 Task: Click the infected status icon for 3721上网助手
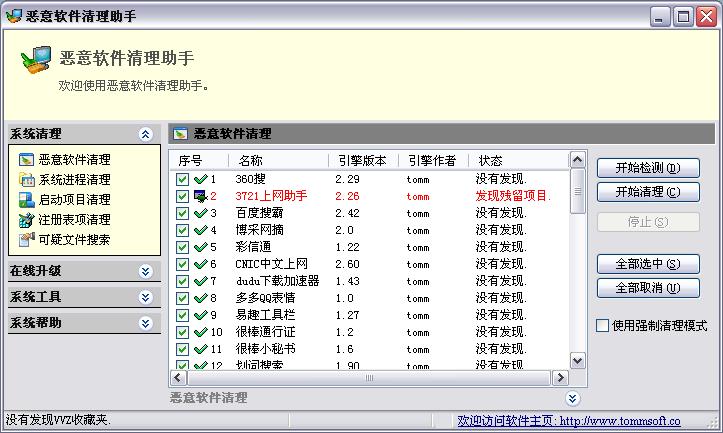pyautogui.click(x=201, y=196)
